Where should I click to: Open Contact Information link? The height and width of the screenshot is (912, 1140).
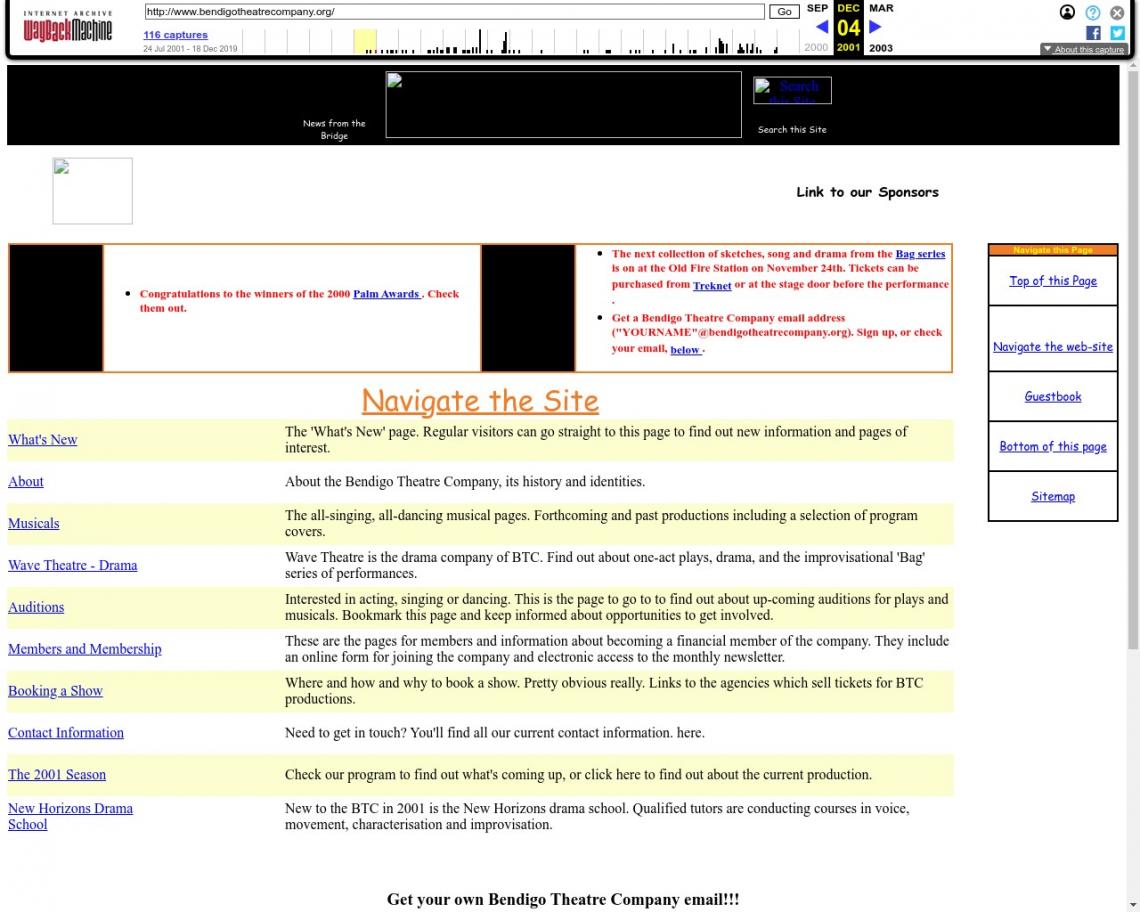65,732
